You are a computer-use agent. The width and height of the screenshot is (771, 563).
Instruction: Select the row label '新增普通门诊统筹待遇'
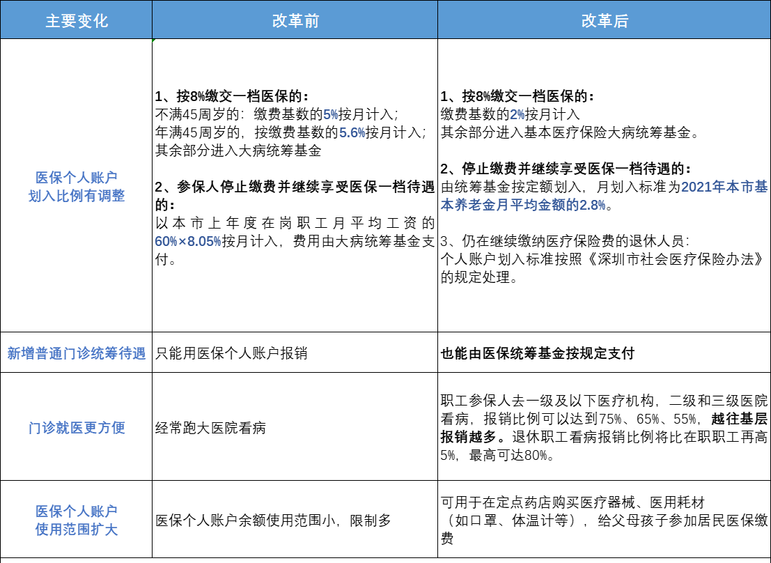[76, 353]
